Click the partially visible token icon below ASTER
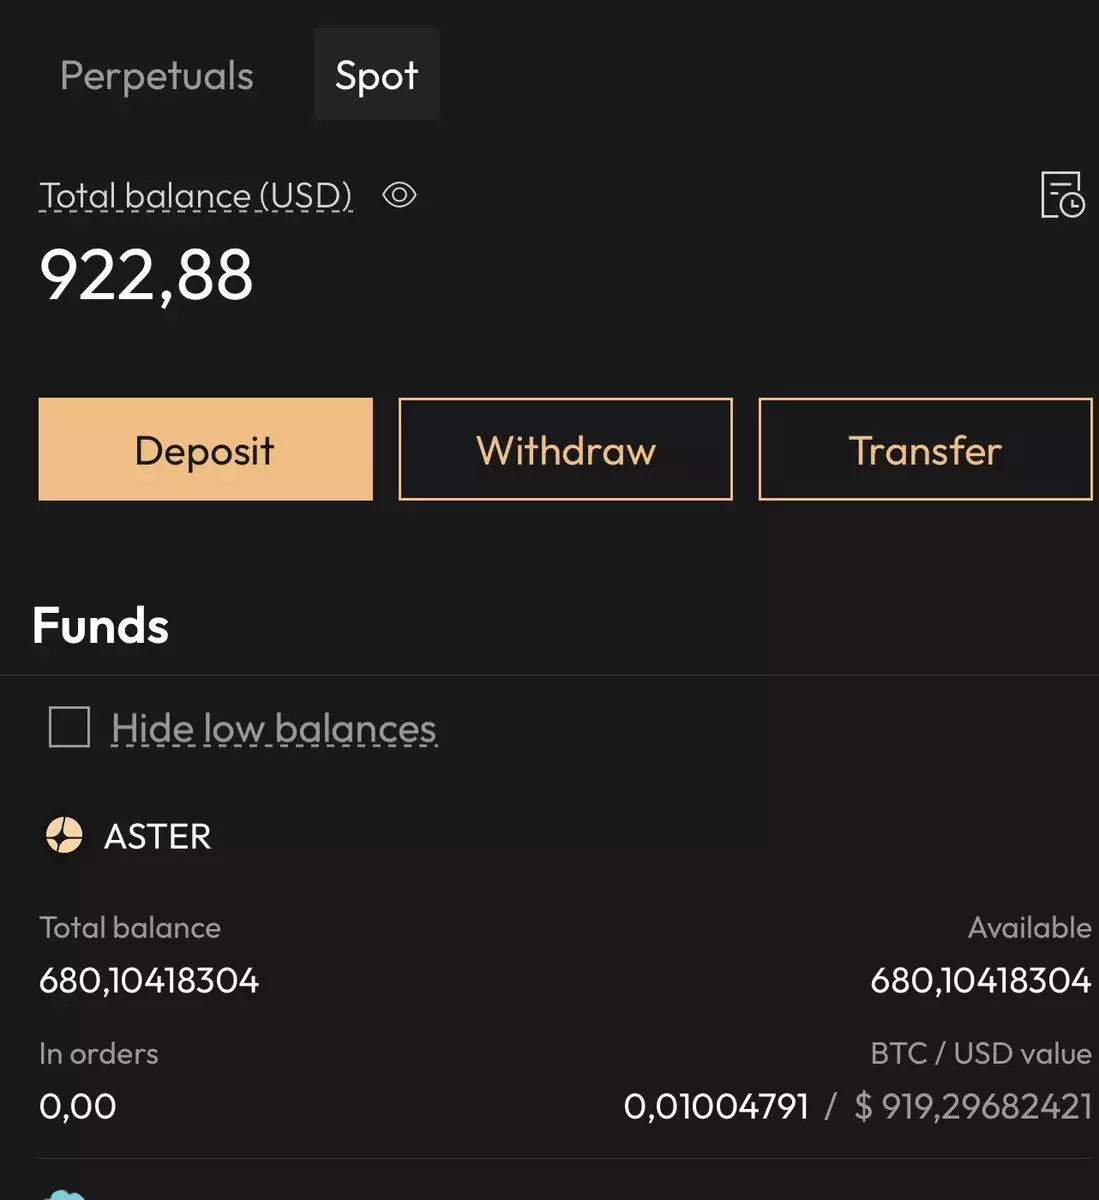This screenshot has width=1099, height=1200. click(x=64, y=1194)
